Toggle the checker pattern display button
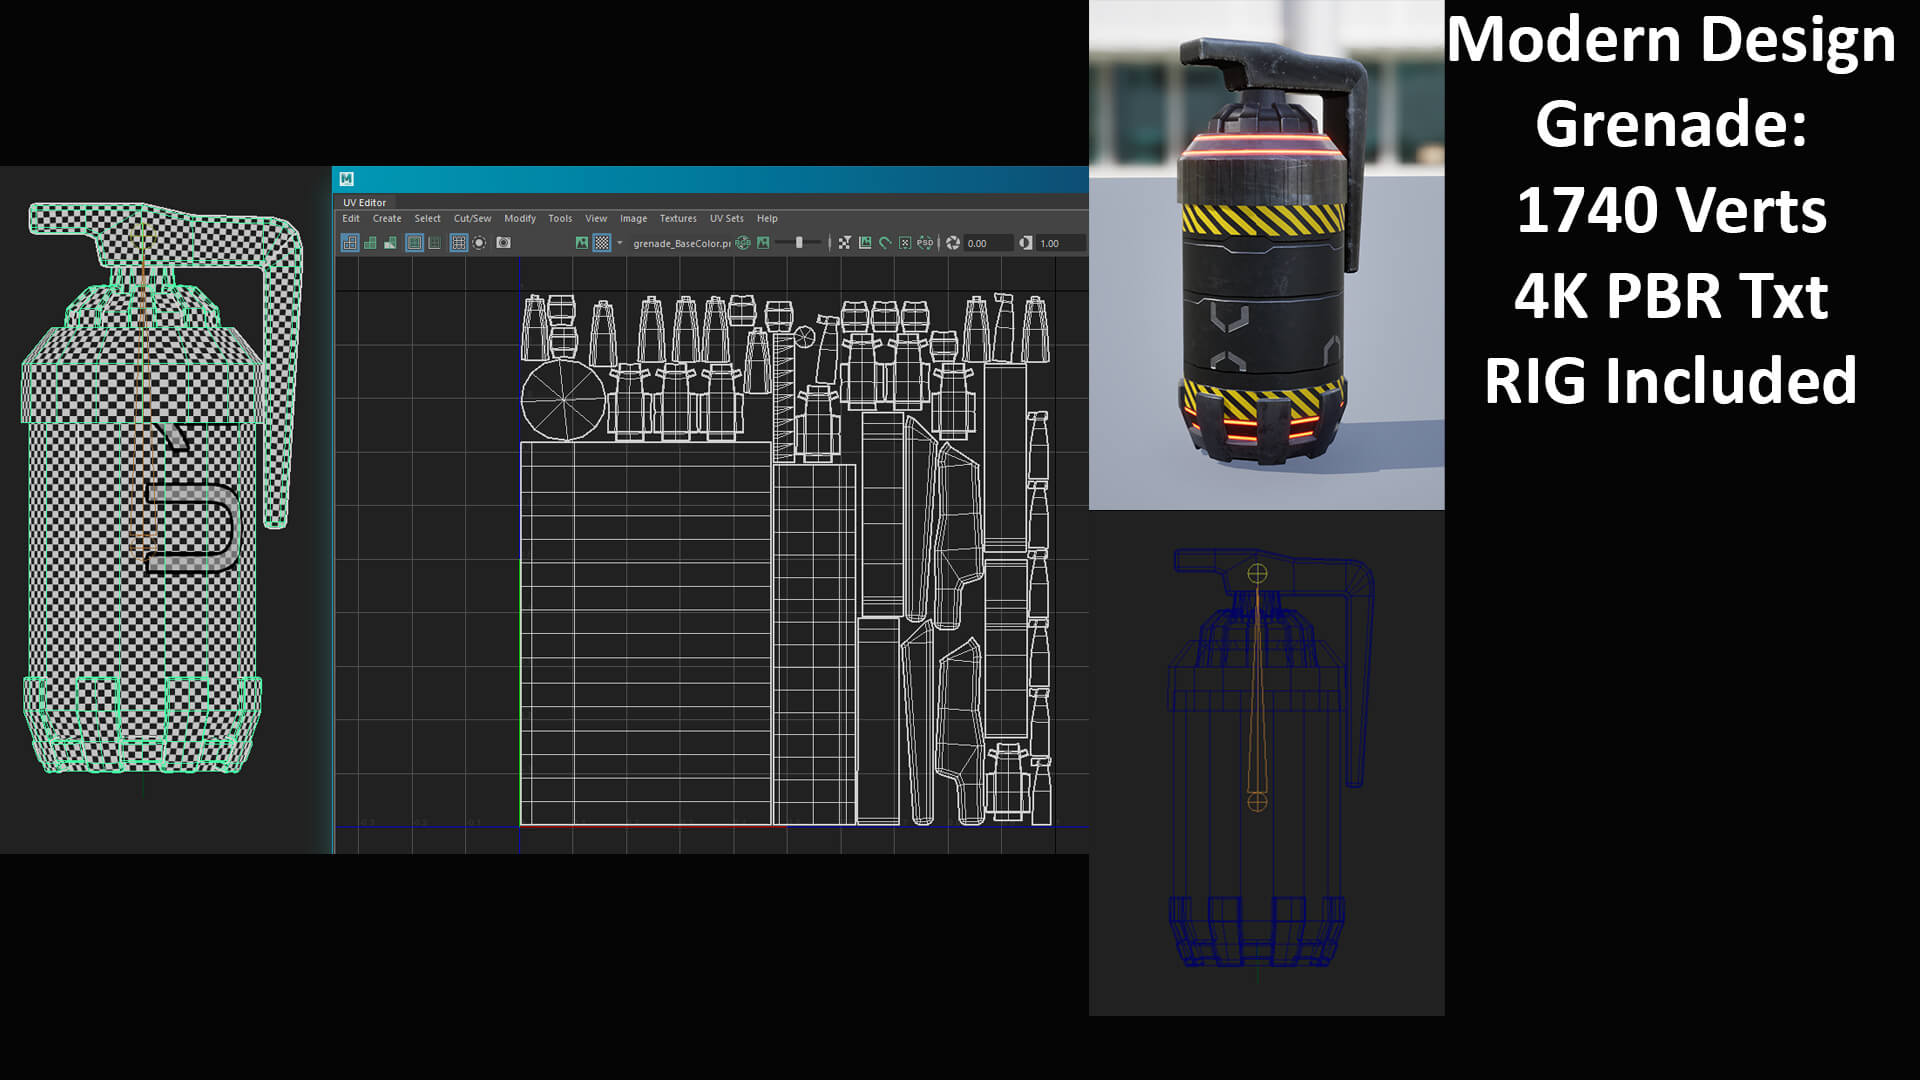Screen dimensions: 1920x1080 602,243
